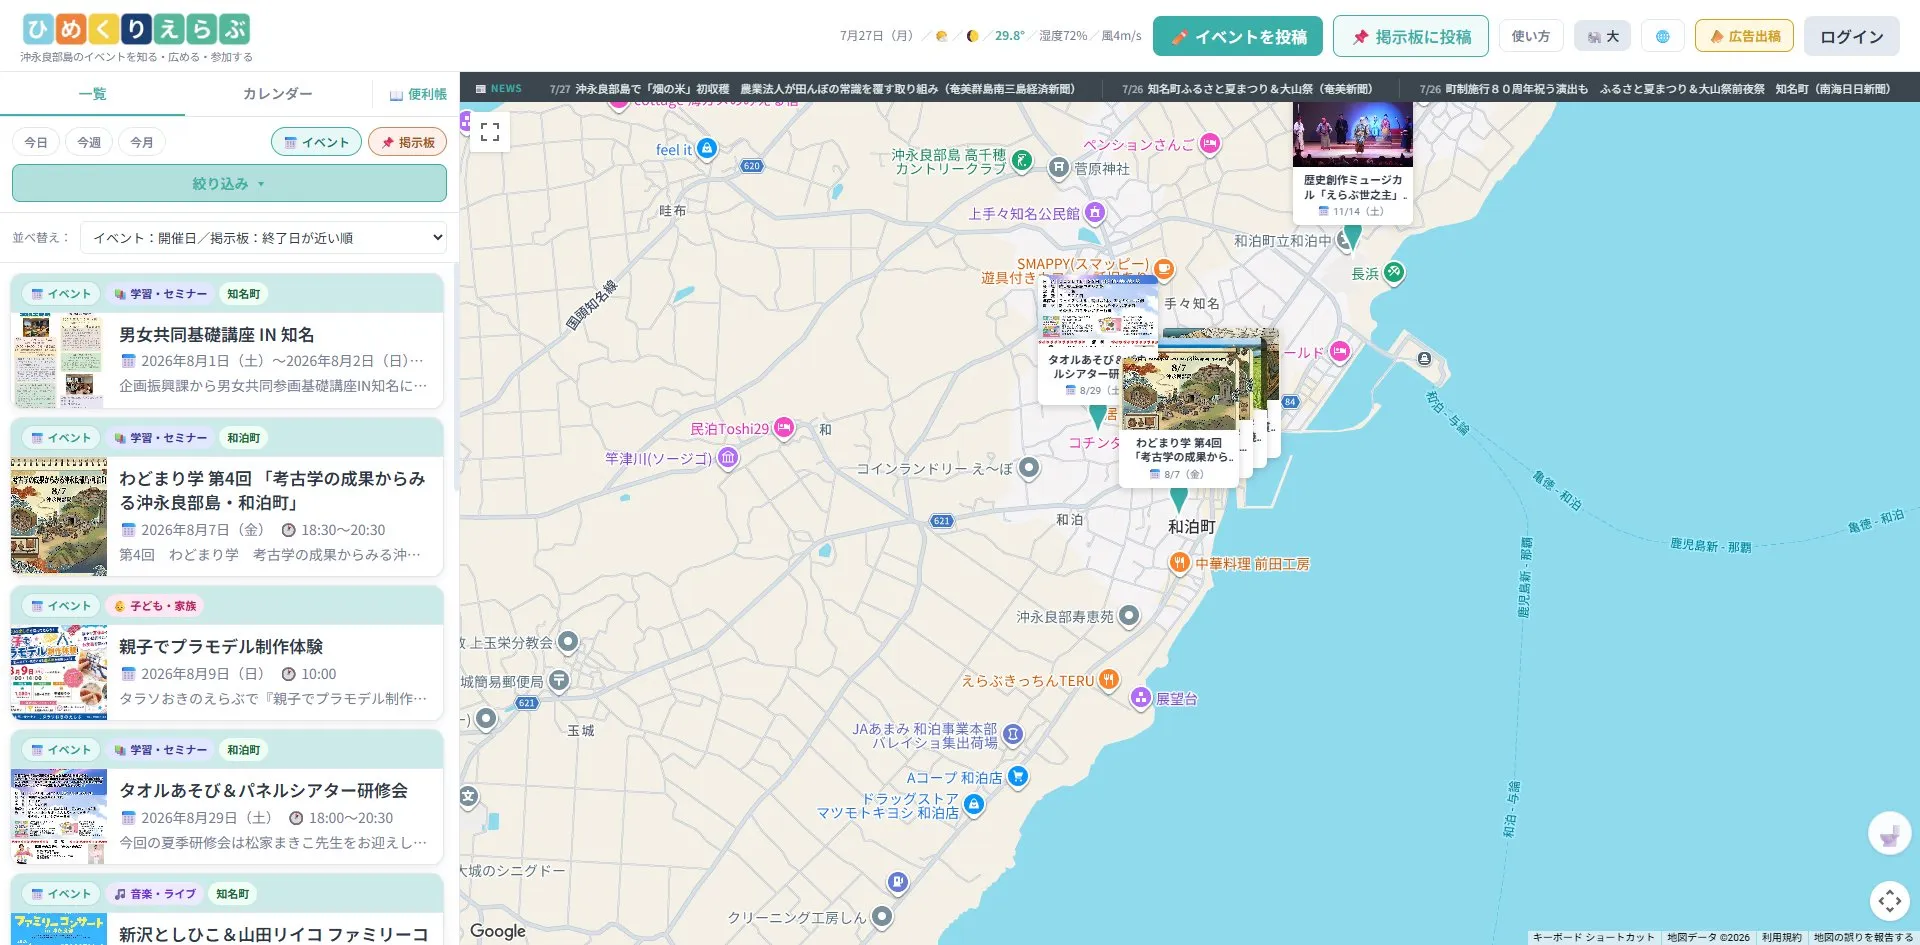Image resolution: width=1920 pixels, height=945 pixels.
Task: Switch to the カレンダー tab
Action: [277, 94]
